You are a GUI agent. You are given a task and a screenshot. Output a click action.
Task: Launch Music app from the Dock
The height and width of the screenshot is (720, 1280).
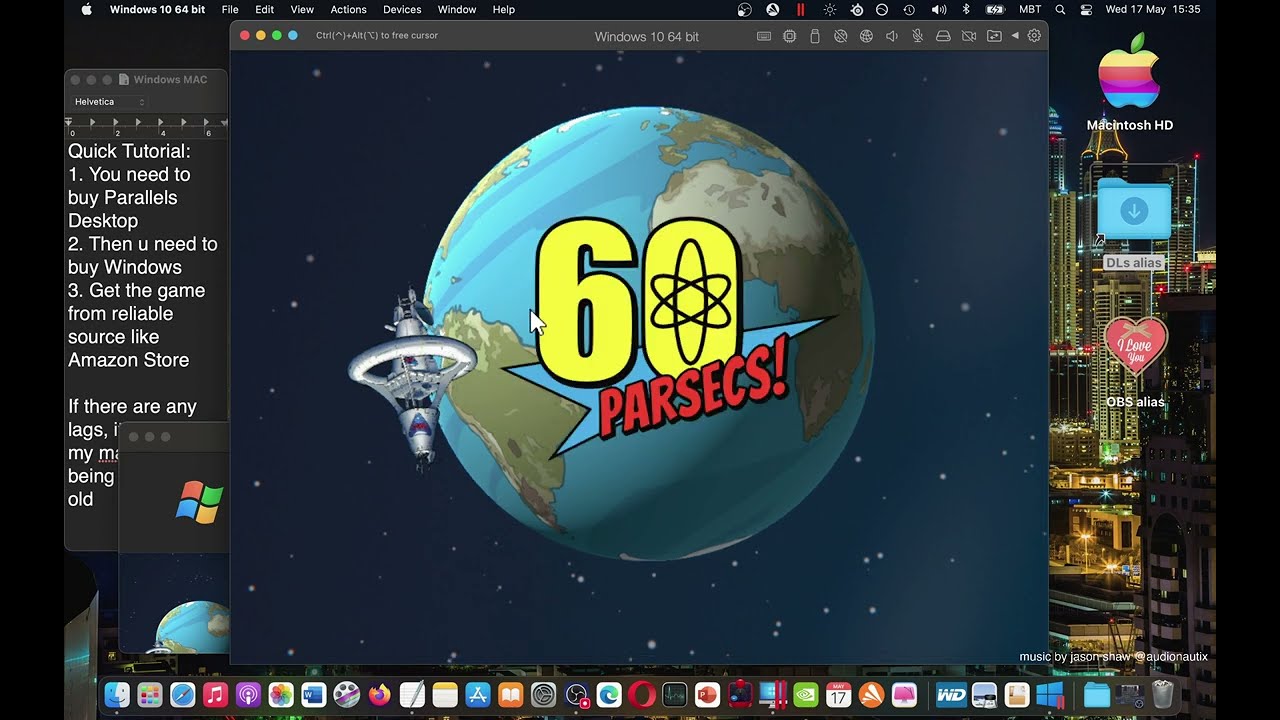point(215,694)
